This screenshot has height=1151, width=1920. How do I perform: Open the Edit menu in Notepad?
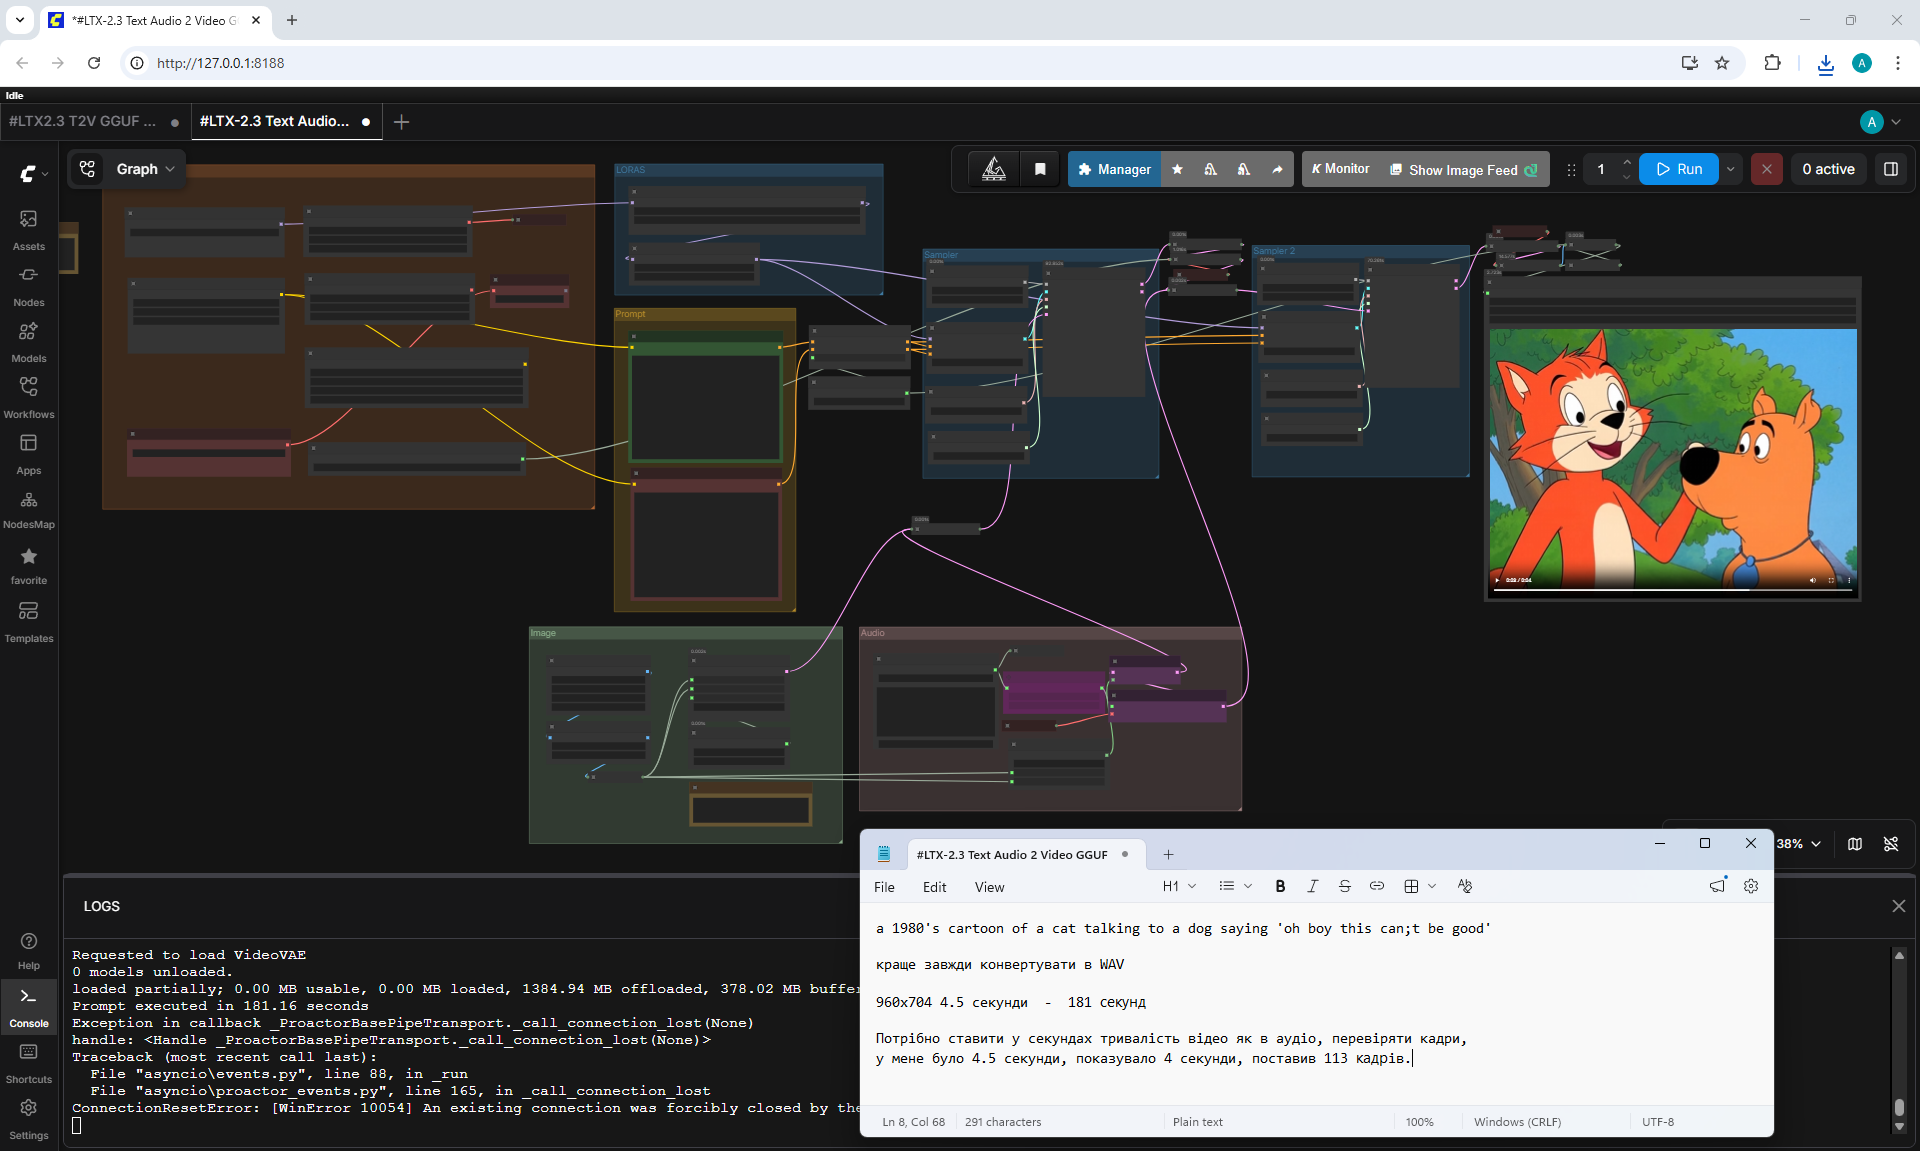point(934,887)
